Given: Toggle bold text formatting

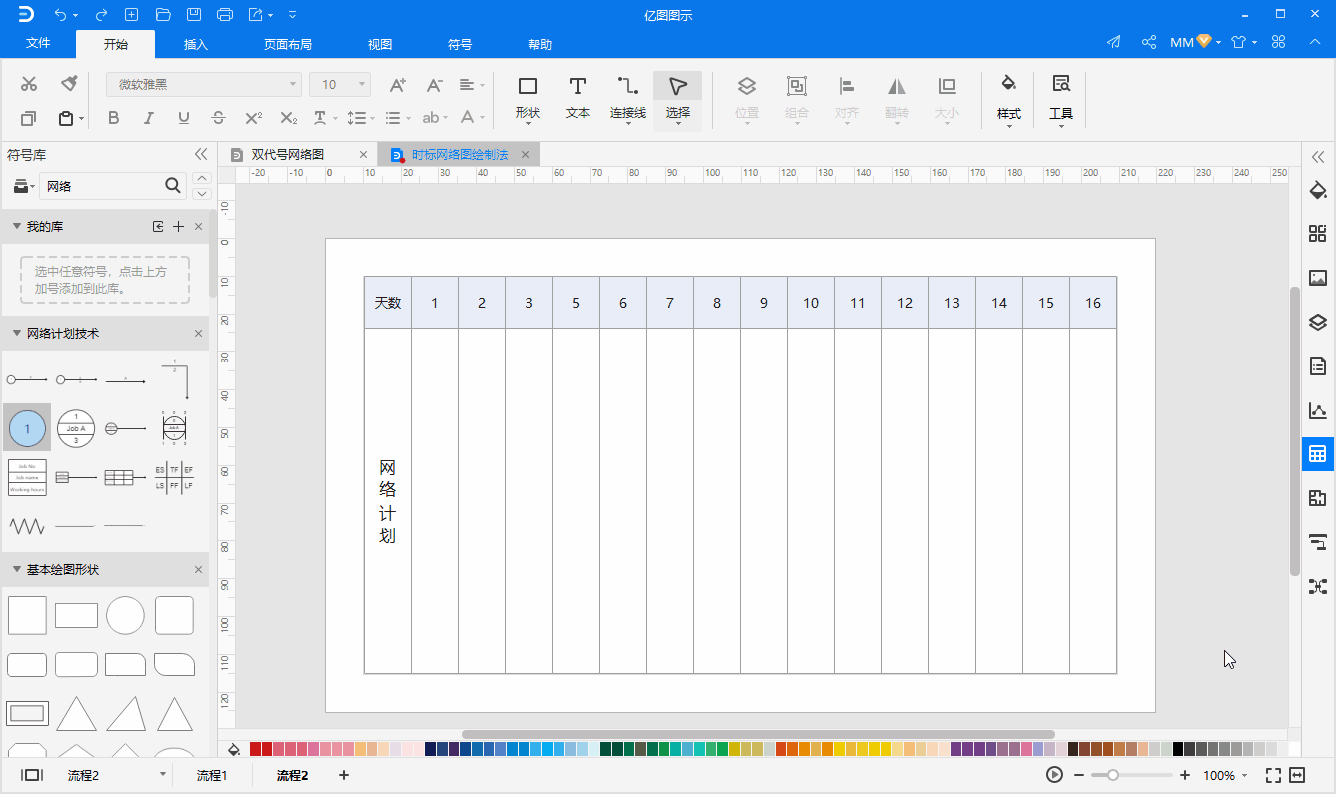Looking at the screenshot, I should coord(113,118).
